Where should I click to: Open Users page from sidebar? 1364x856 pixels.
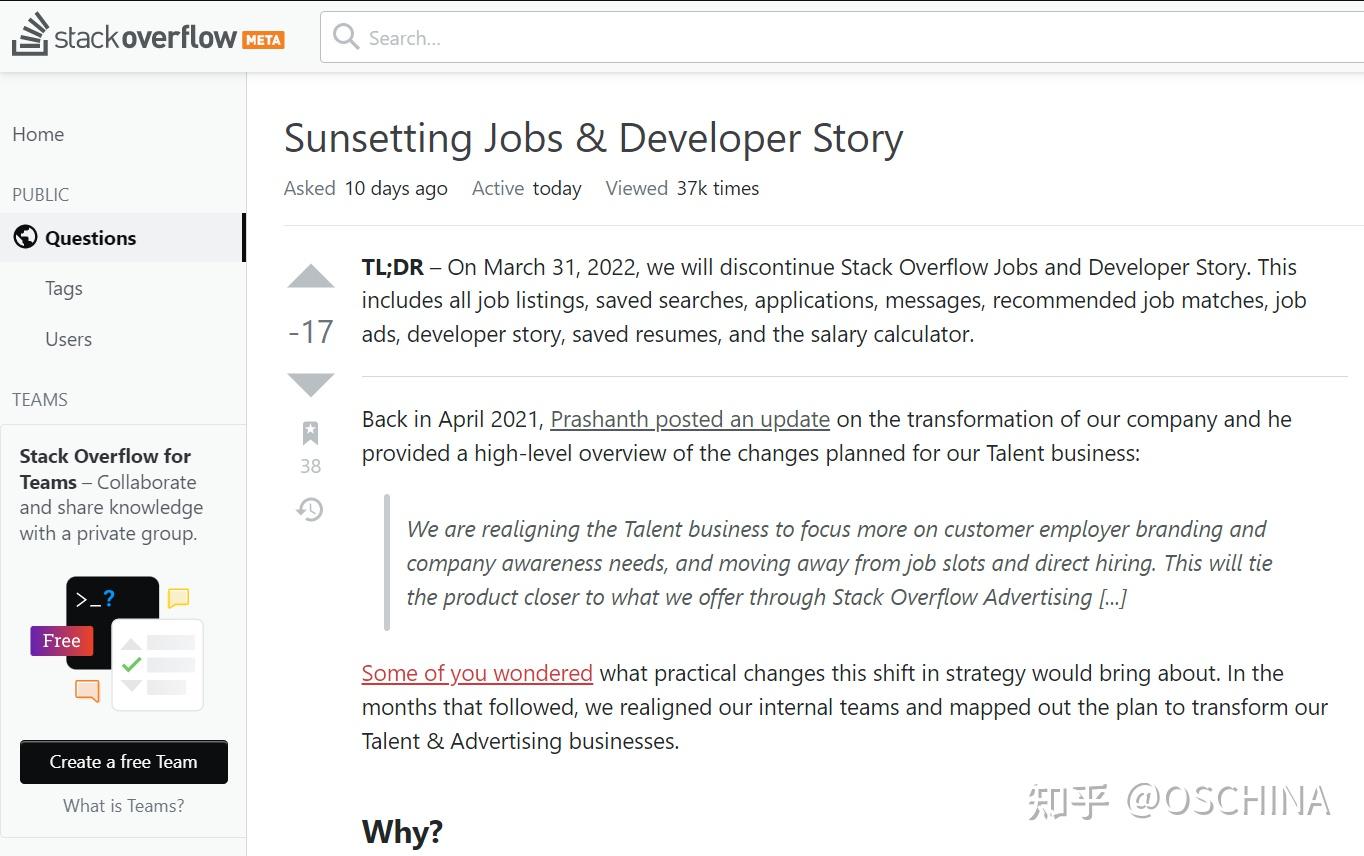point(68,339)
